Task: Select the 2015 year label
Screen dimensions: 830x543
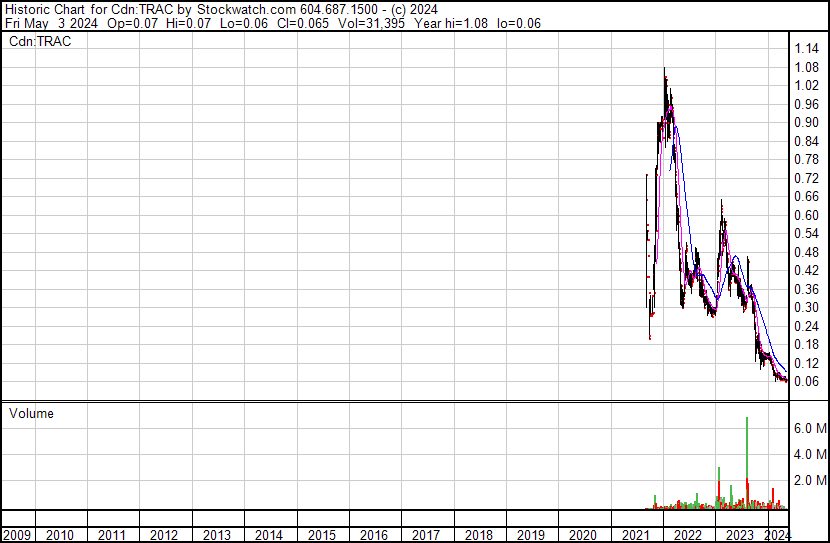Action: (x=322, y=535)
